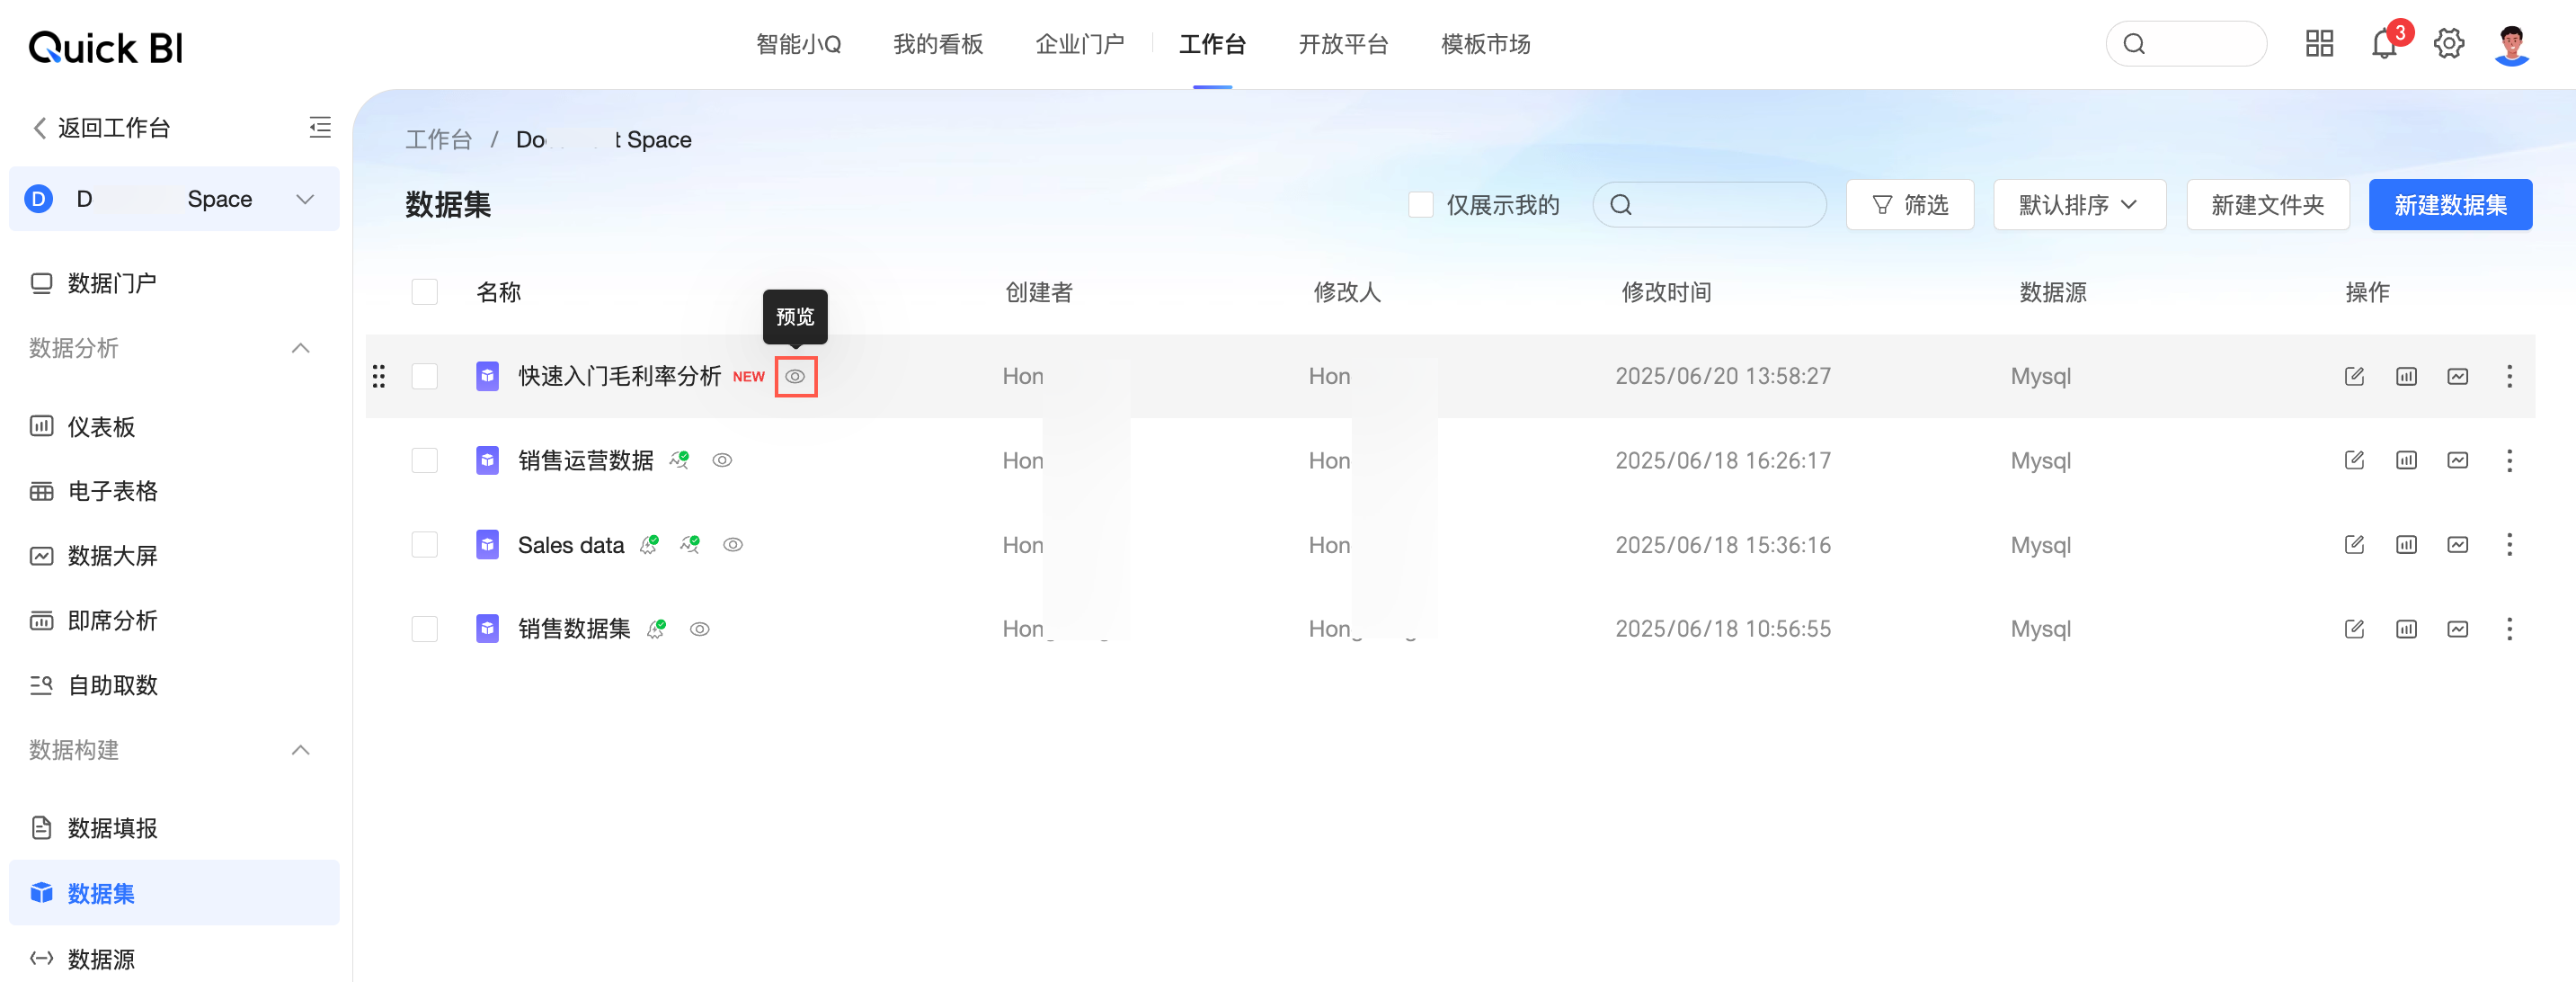This screenshot has height=982, width=2576.
Task: Open the 默认排序 sort dropdown
Action: (2078, 205)
